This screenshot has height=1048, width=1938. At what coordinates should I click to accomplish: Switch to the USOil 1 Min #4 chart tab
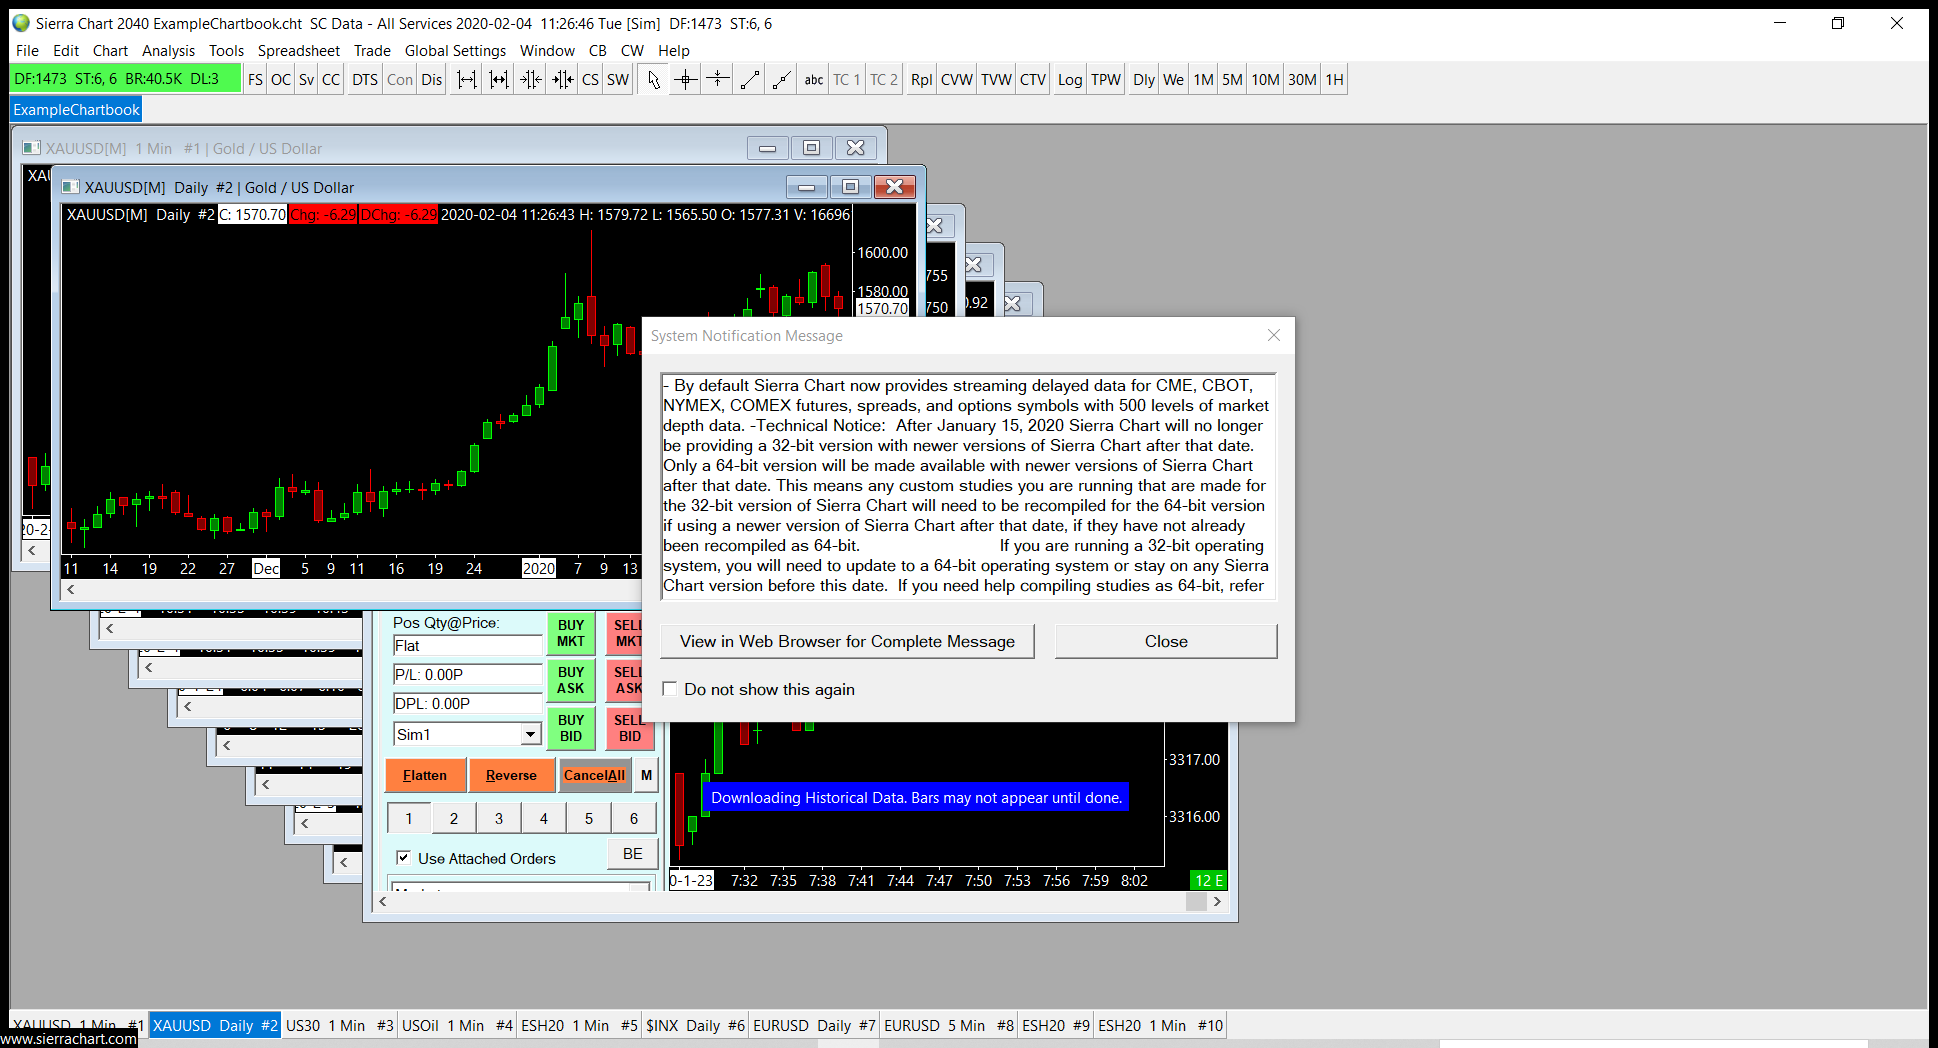(x=457, y=1025)
